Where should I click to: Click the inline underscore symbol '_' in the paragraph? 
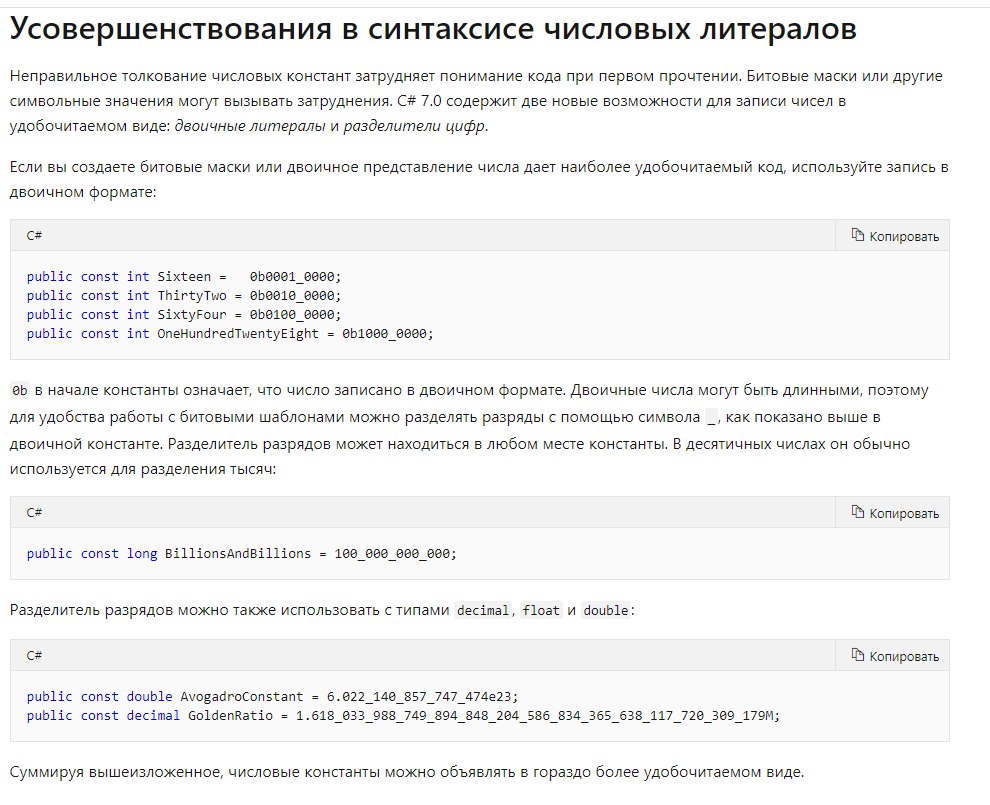[x=712, y=417]
